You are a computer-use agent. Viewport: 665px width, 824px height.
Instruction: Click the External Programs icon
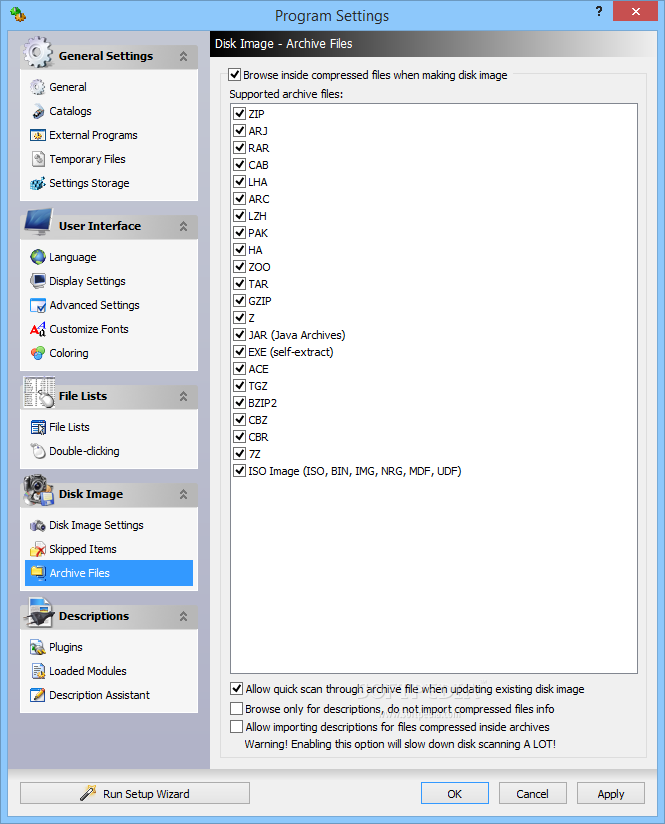tap(38, 135)
